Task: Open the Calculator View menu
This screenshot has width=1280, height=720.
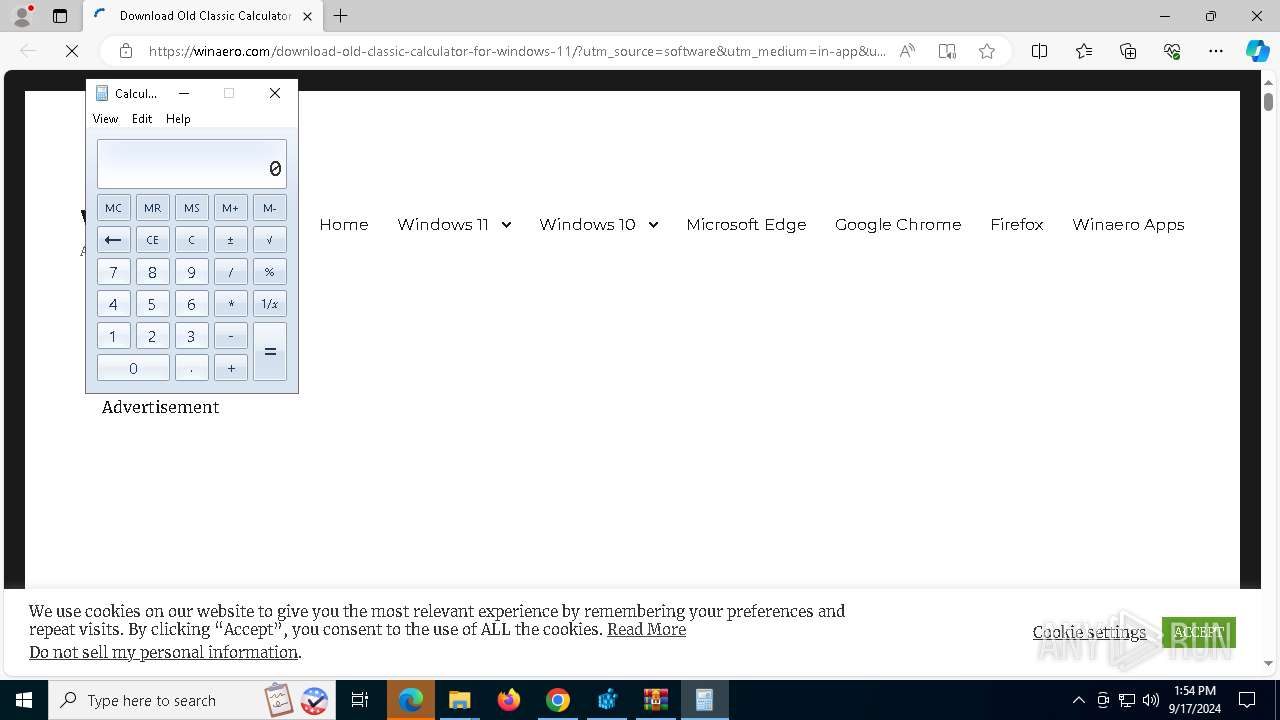Action: click(105, 119)
